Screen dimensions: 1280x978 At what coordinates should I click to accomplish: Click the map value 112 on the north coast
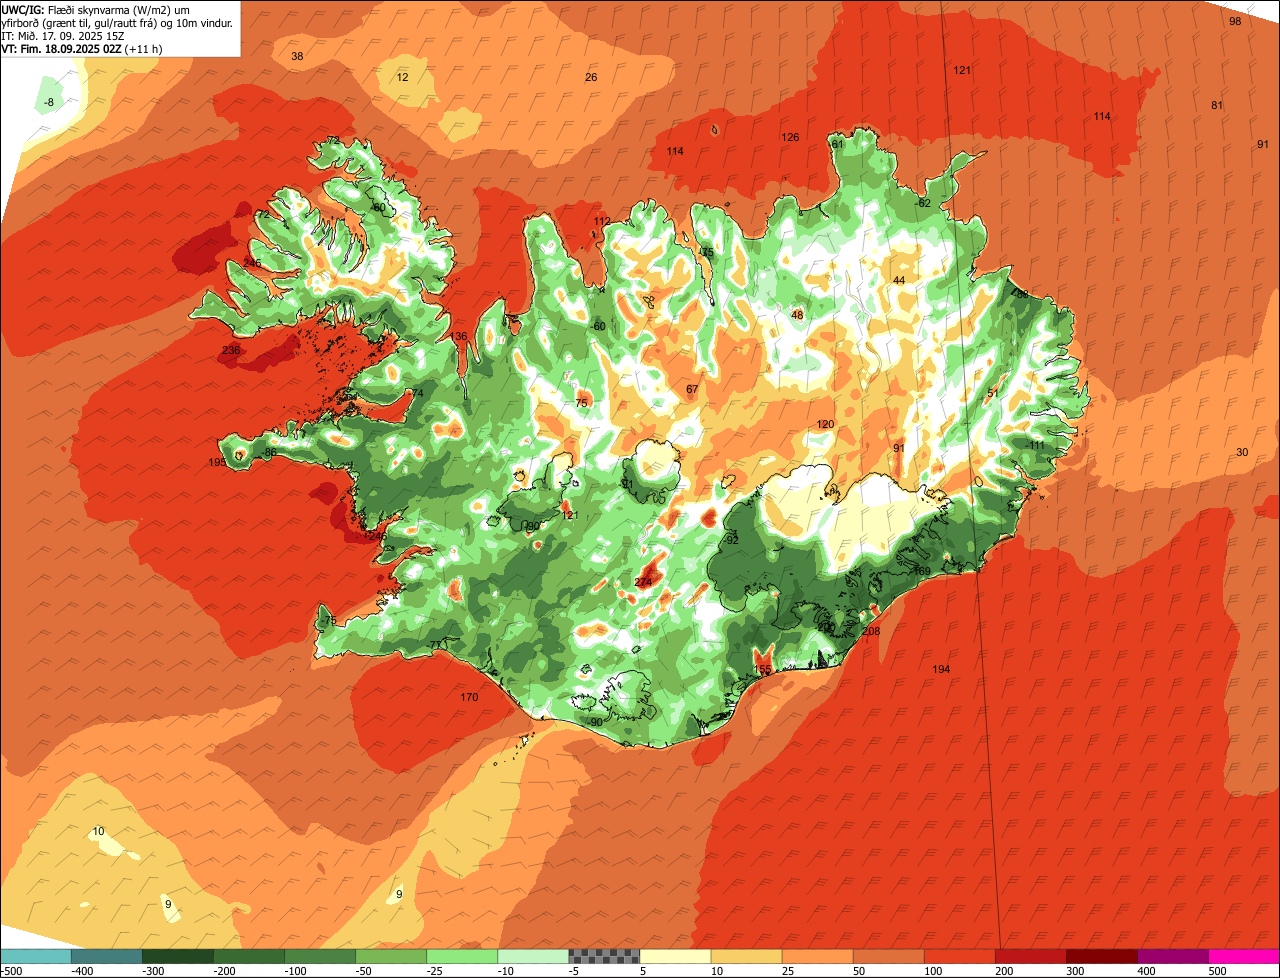tap(602, 221)
